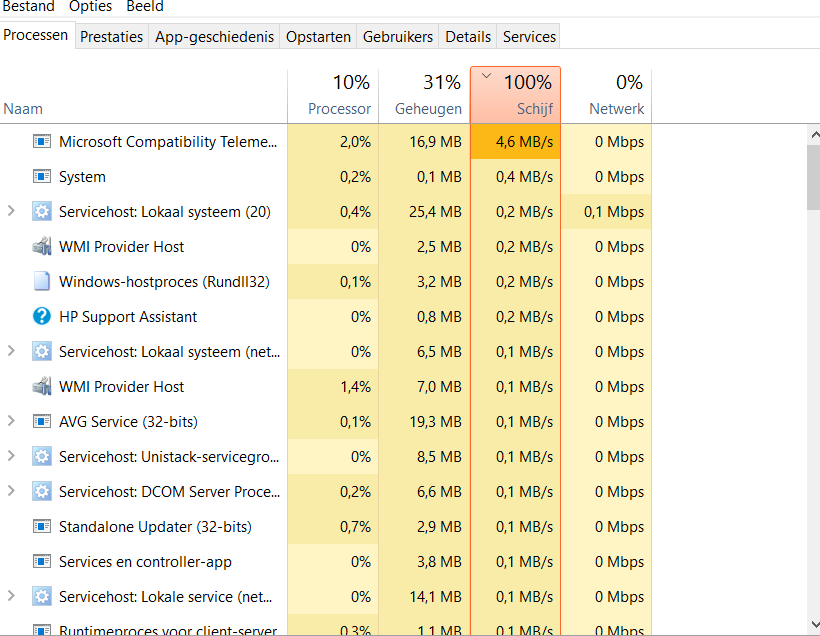Click Servicehost: Unistack-servicegroep gear icon

pyautogui.click(x=42, y=457)
